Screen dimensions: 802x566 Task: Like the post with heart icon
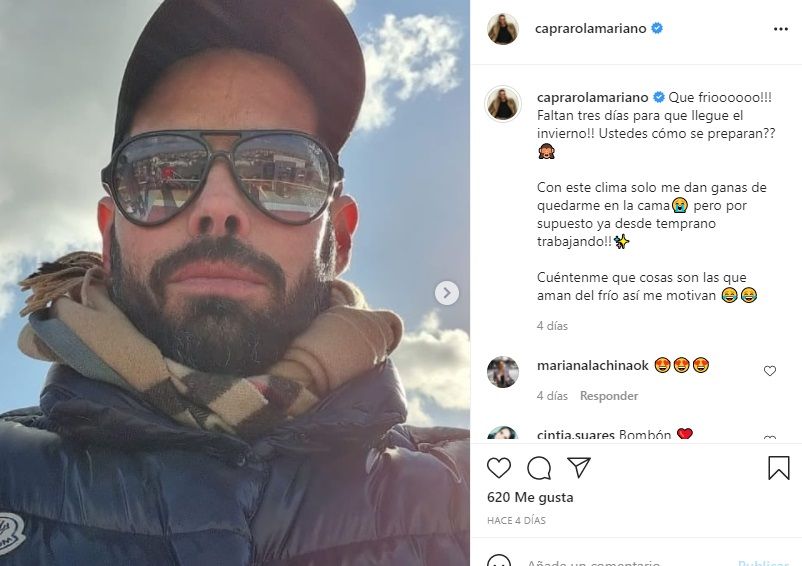(x=499, y=468)
